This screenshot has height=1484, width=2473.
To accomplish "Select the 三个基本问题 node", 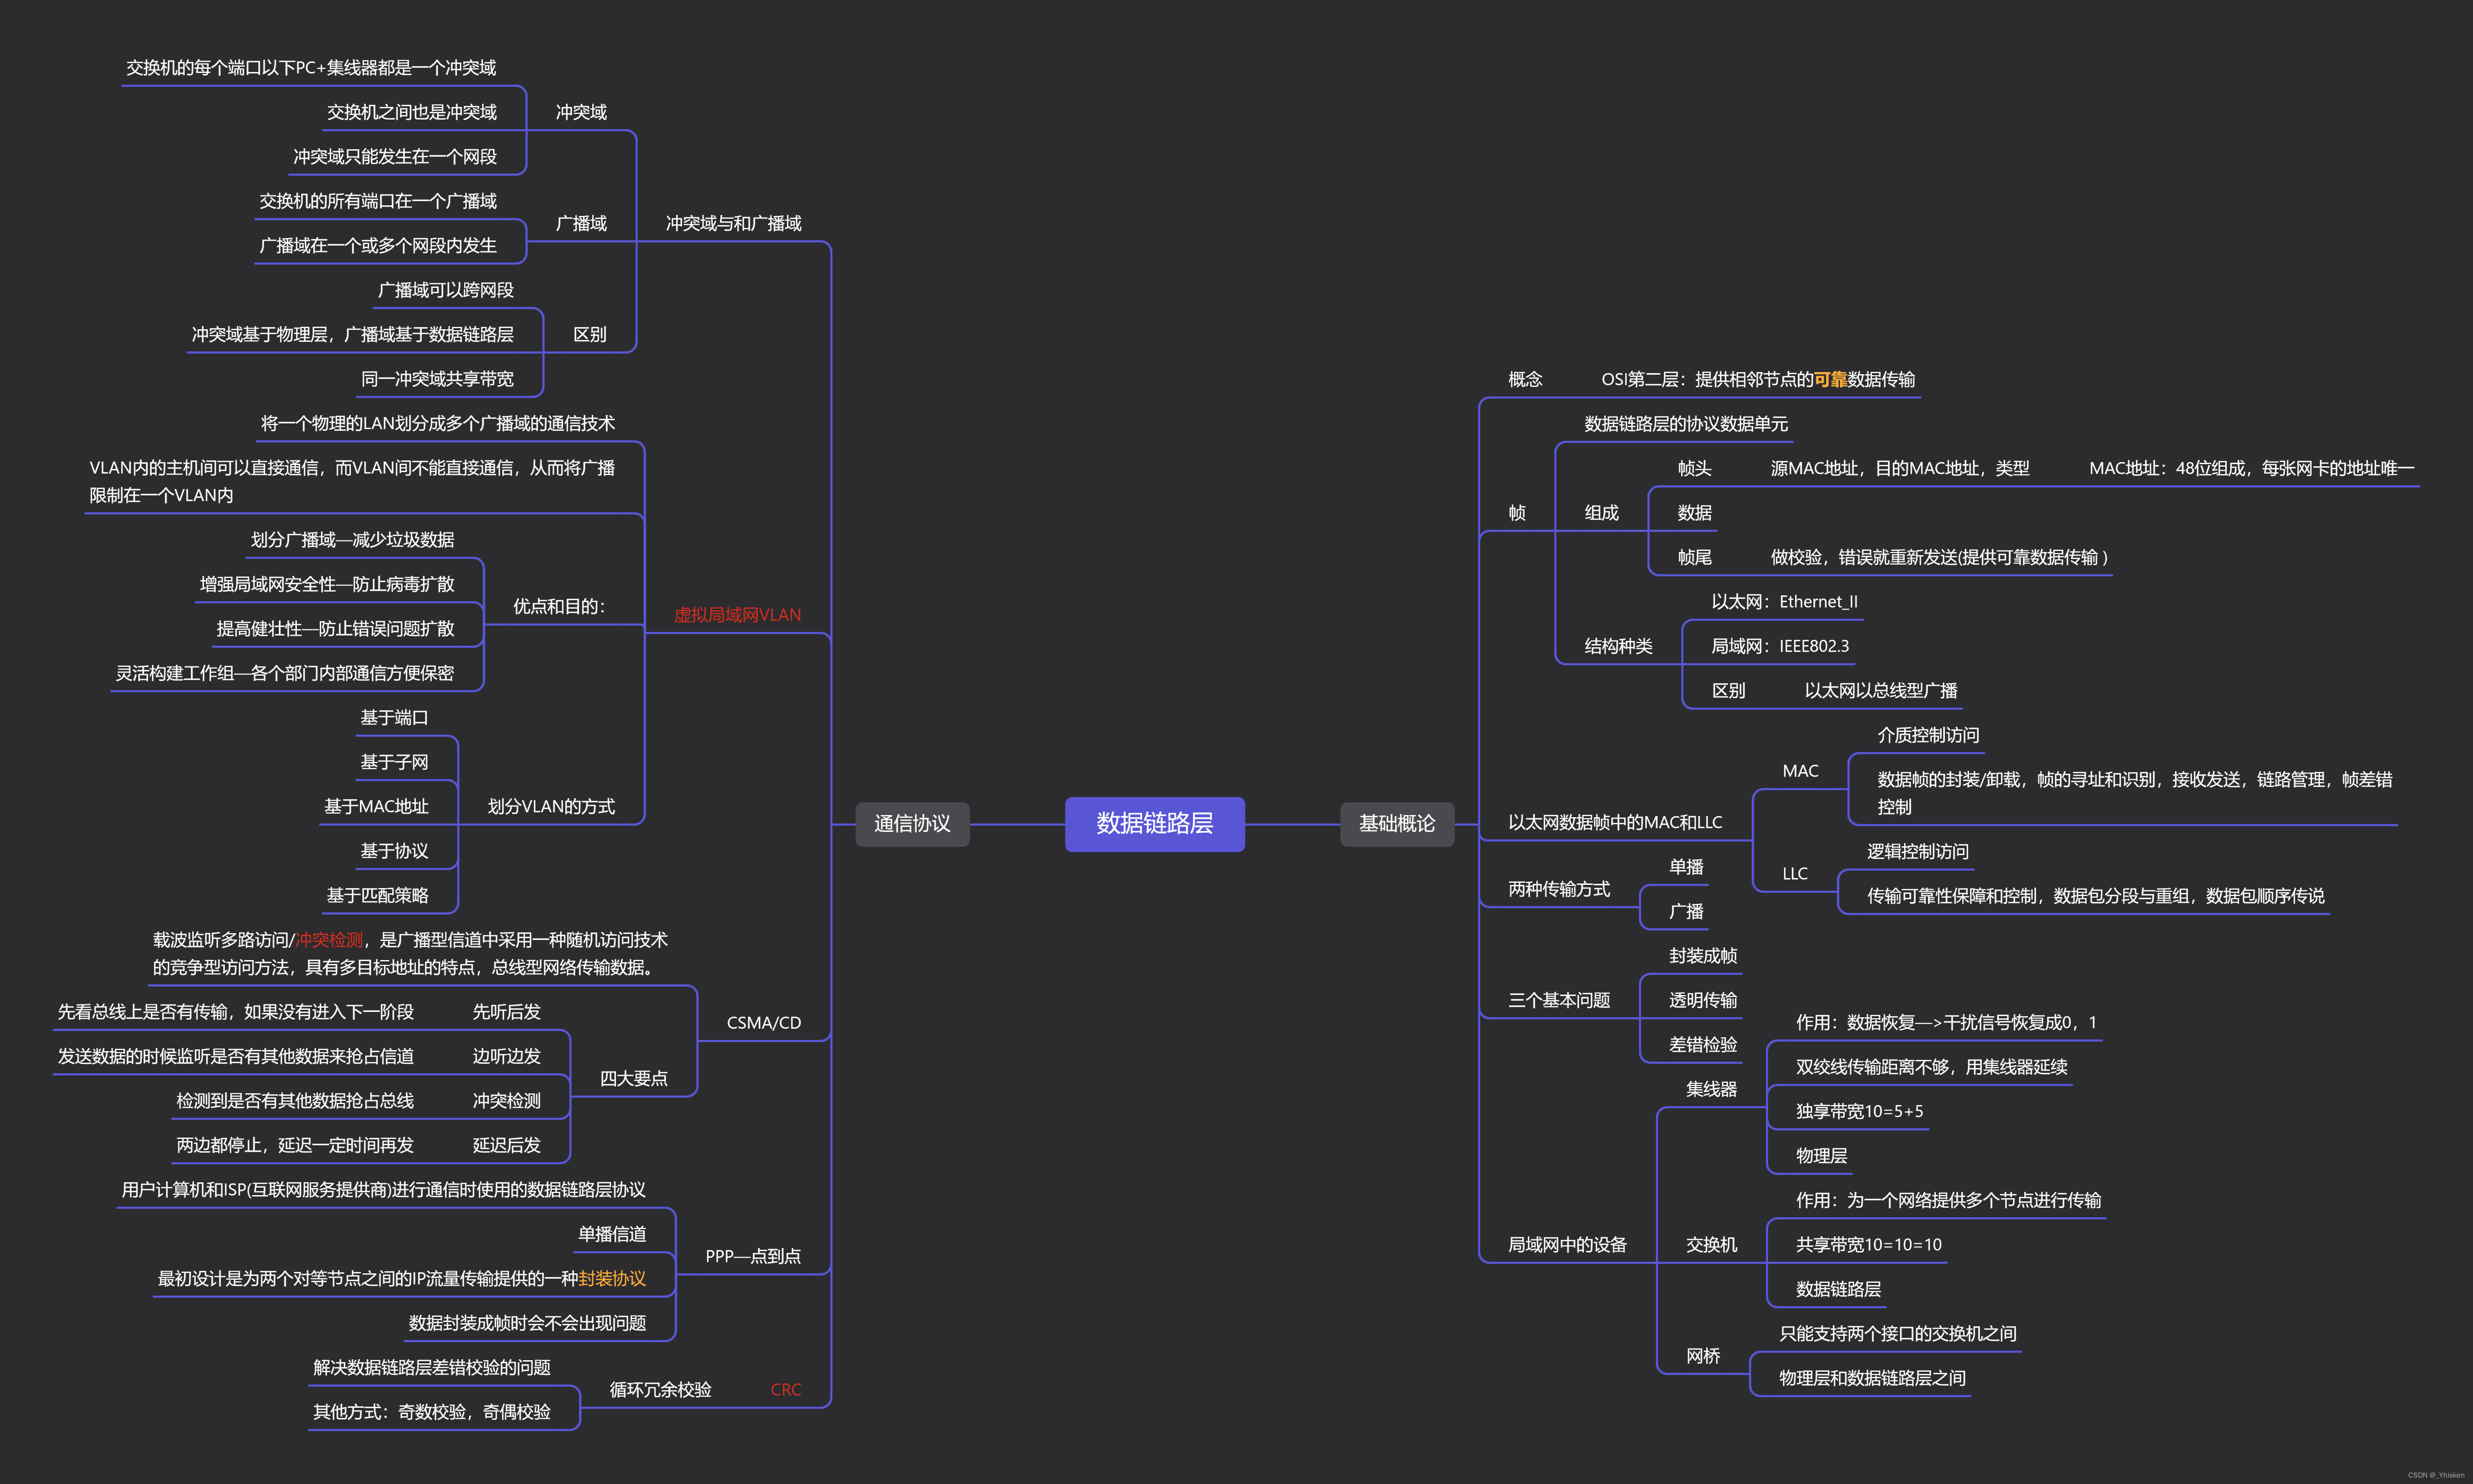I will tap(1559, 1000).
